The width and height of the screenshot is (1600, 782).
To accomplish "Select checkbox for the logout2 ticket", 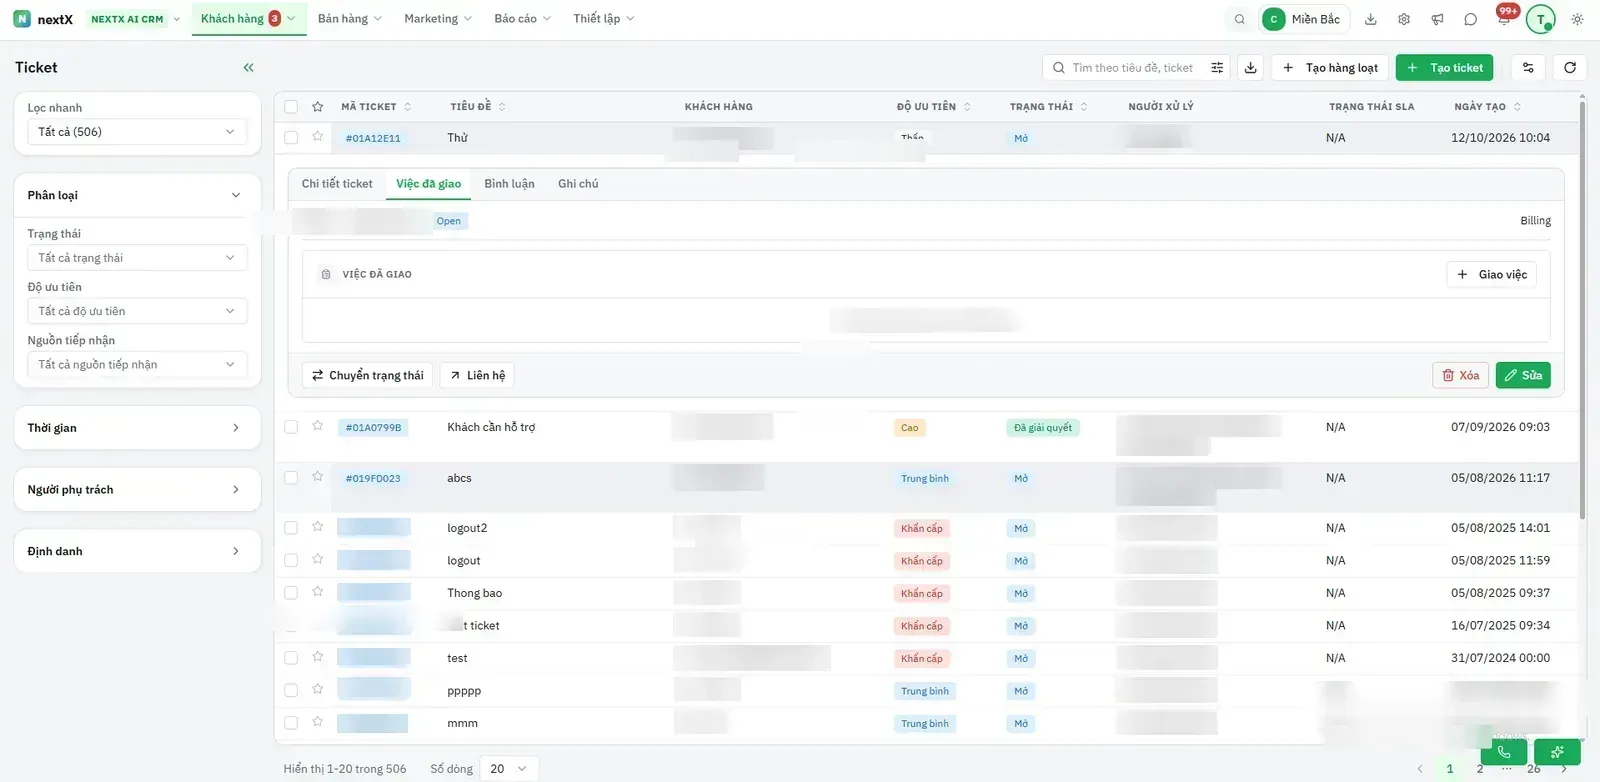I will click(x=291, y=528).
